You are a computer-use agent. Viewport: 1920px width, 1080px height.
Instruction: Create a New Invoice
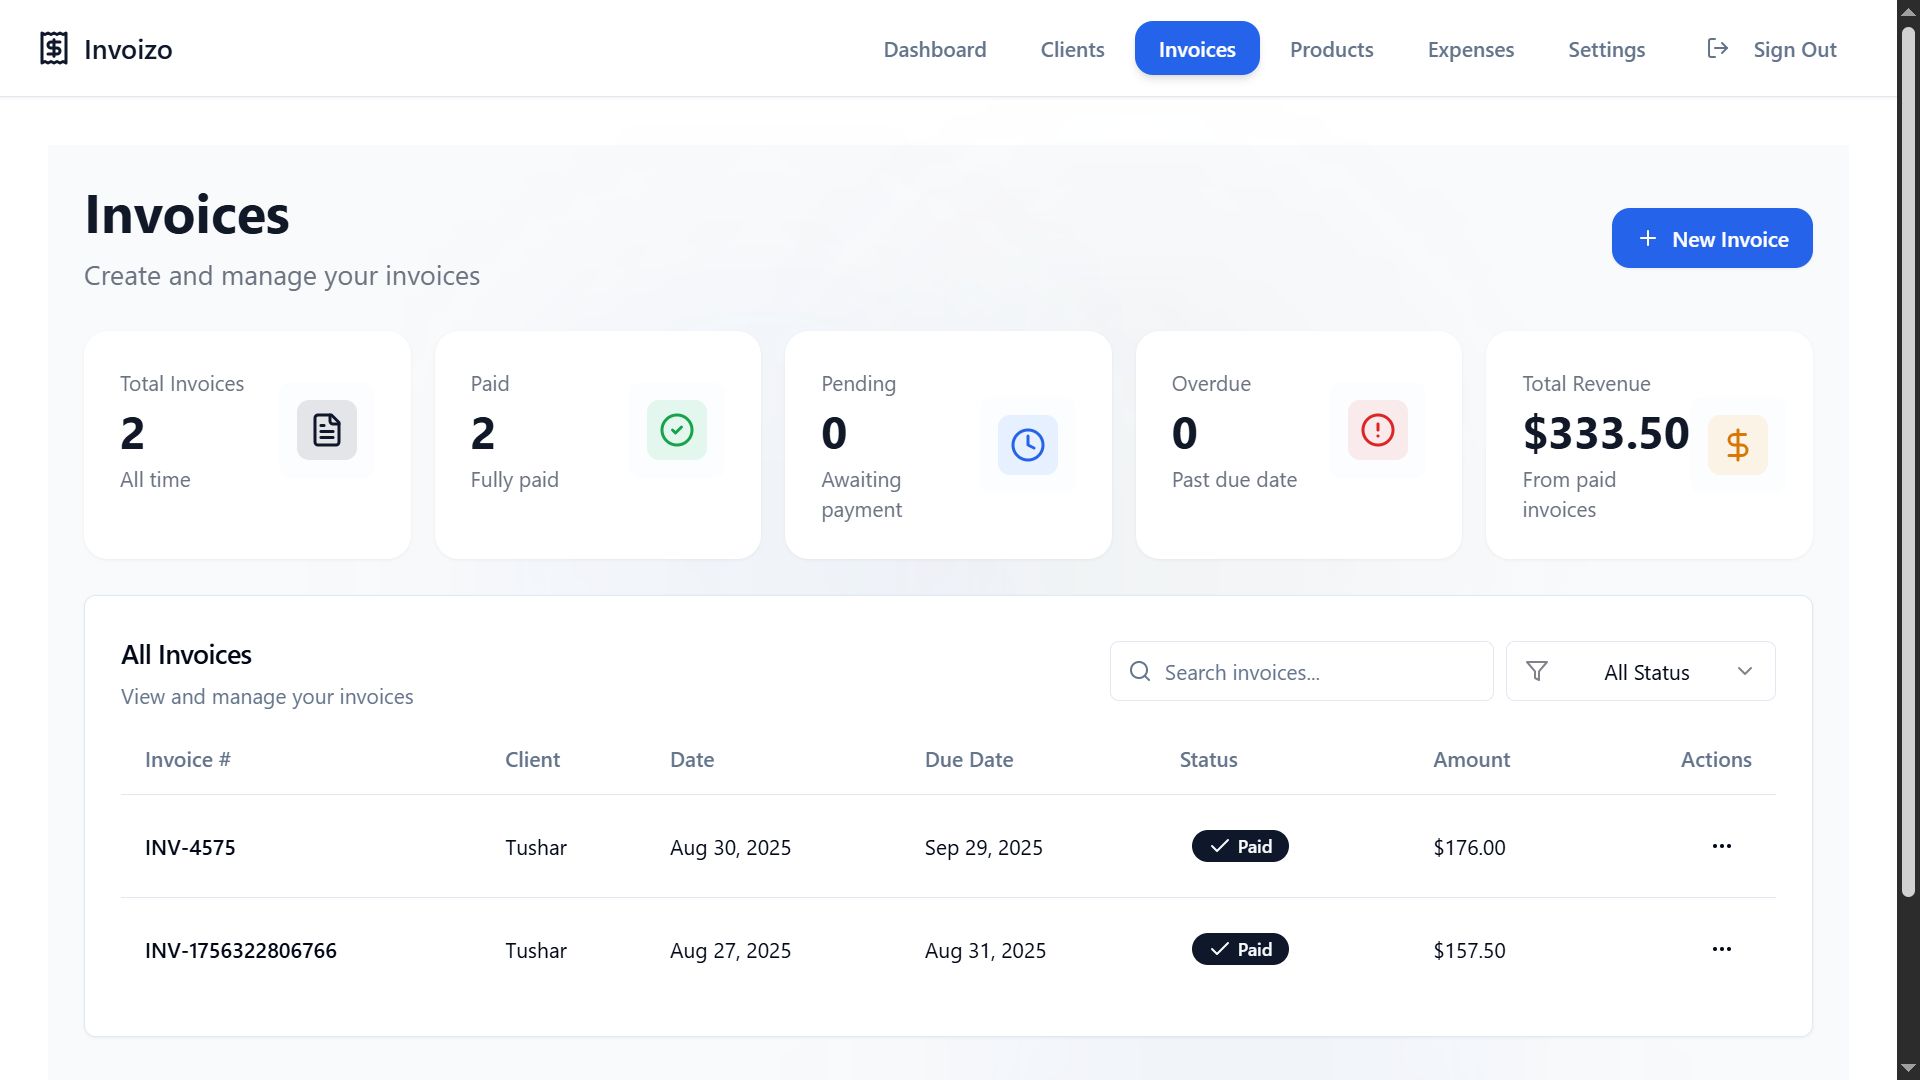tap(1711, 238)
